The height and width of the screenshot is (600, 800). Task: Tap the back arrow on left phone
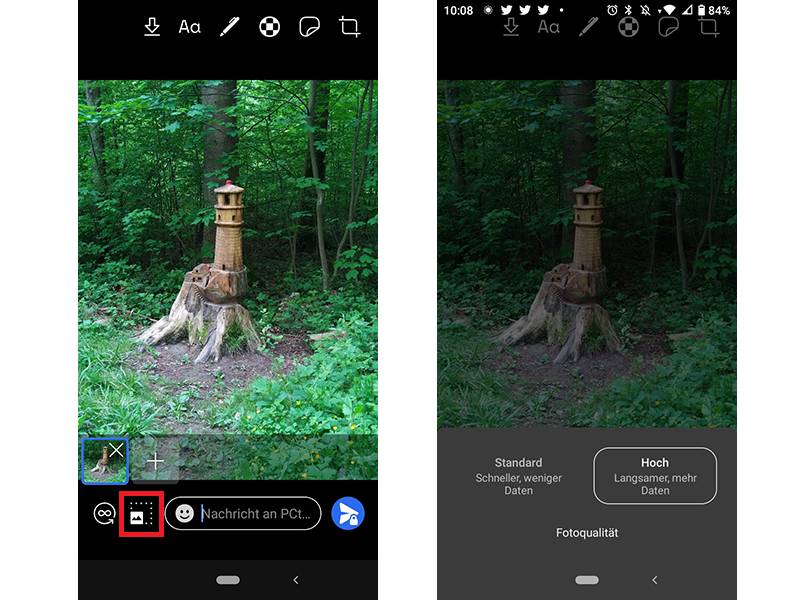296,580
